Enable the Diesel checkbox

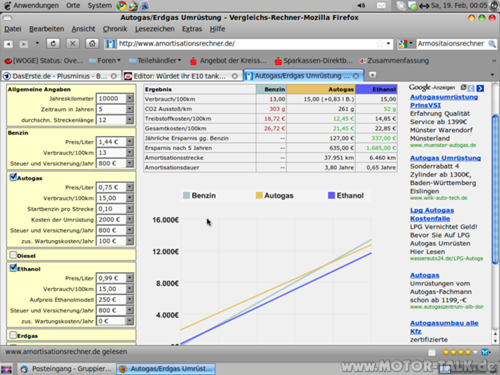tap(13, 255)
